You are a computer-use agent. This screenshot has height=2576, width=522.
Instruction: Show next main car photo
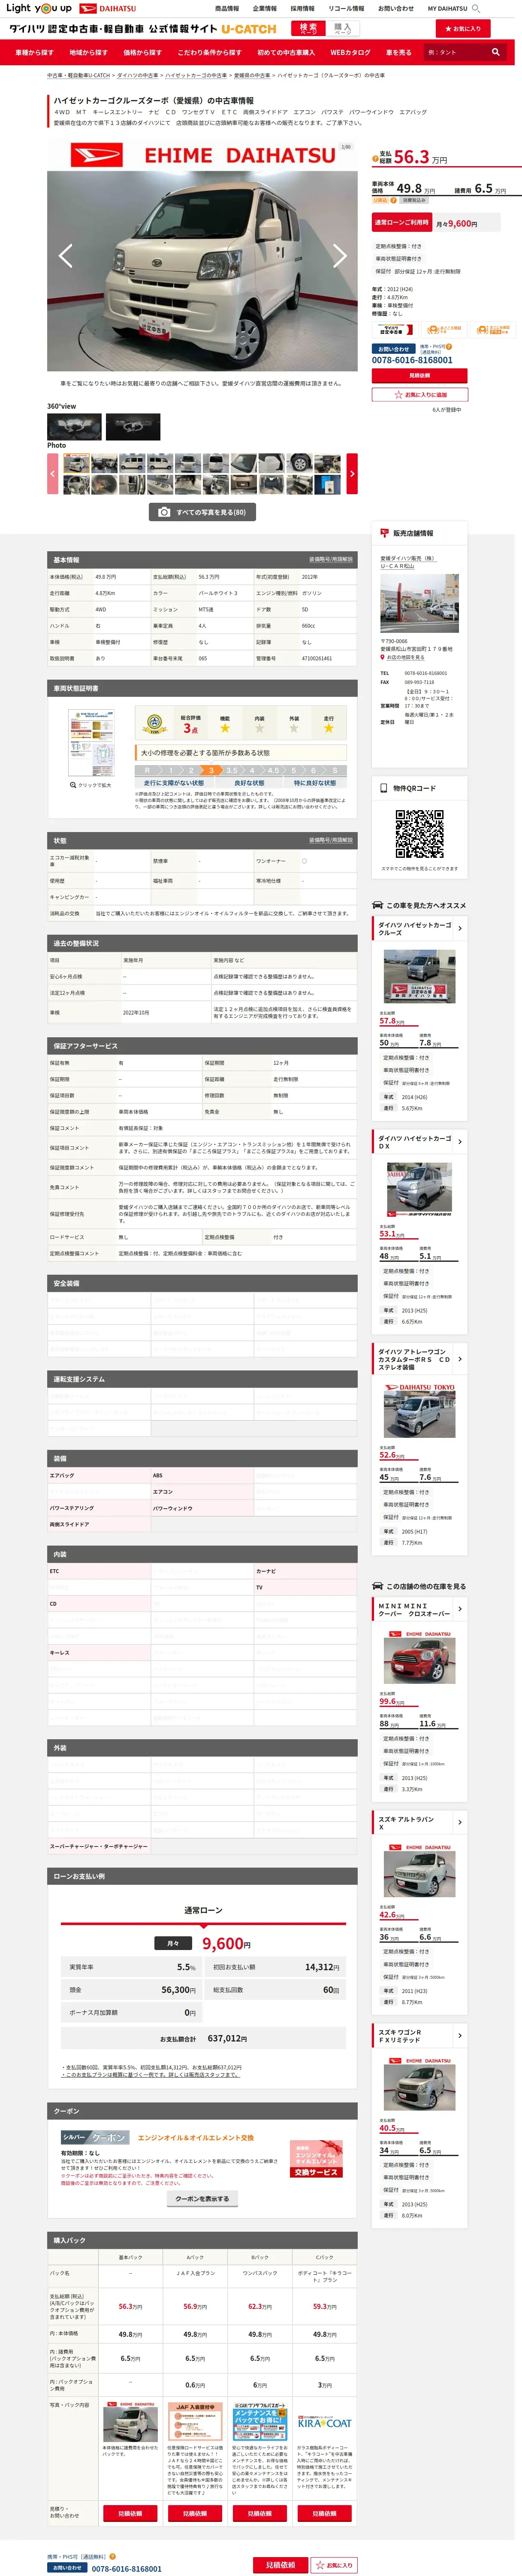coord(340,255)
